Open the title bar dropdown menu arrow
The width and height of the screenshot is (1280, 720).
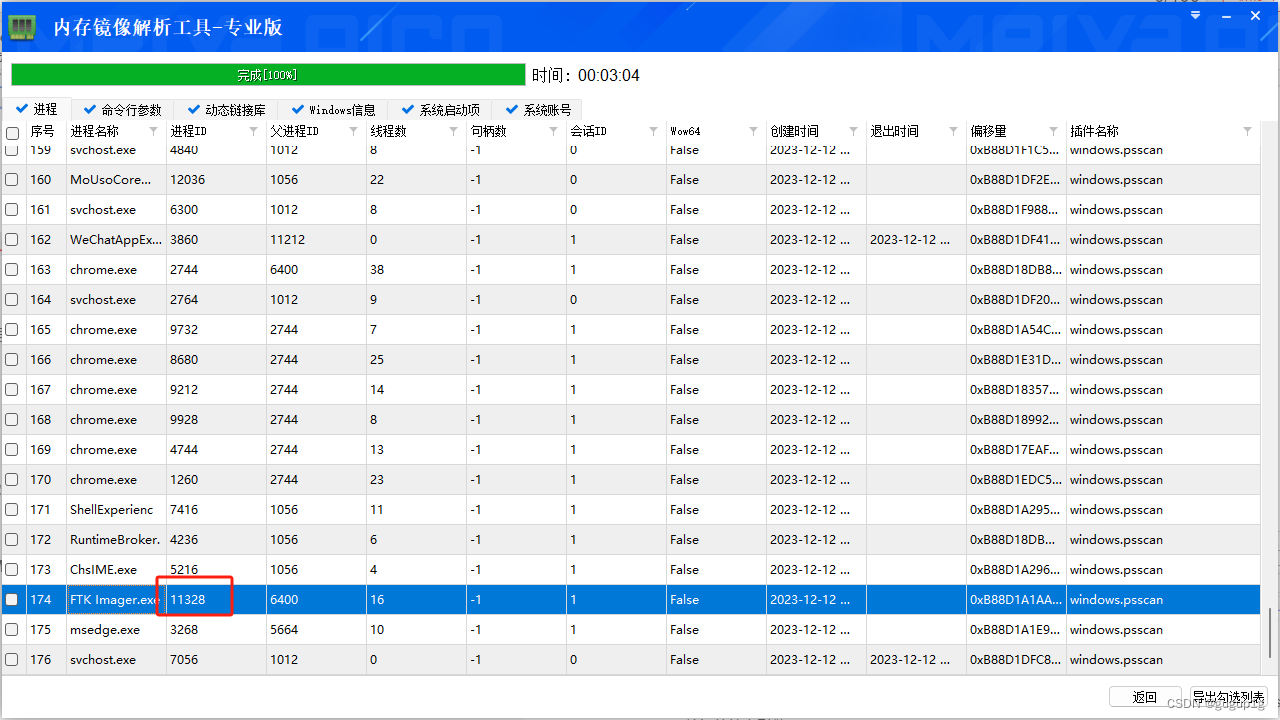(x=1195, y=15)
